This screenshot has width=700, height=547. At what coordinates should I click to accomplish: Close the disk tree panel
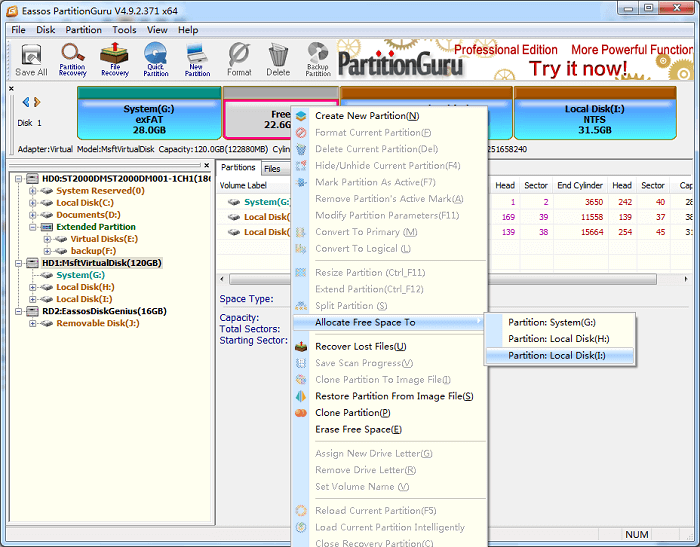206,165
